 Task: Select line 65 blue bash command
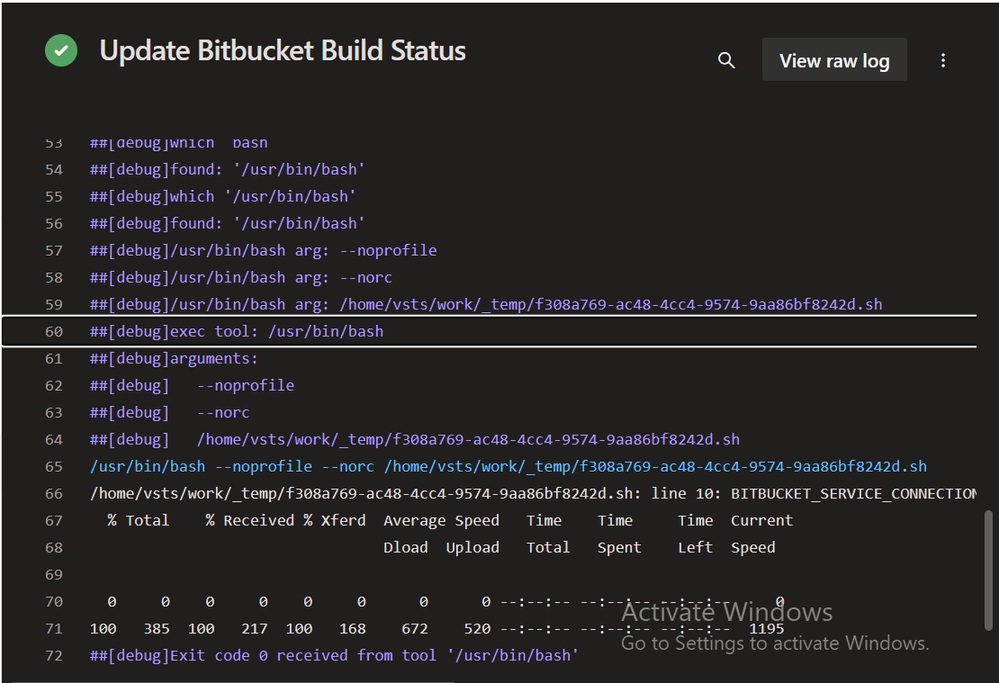pyautogui.click(x=508, y=466)
